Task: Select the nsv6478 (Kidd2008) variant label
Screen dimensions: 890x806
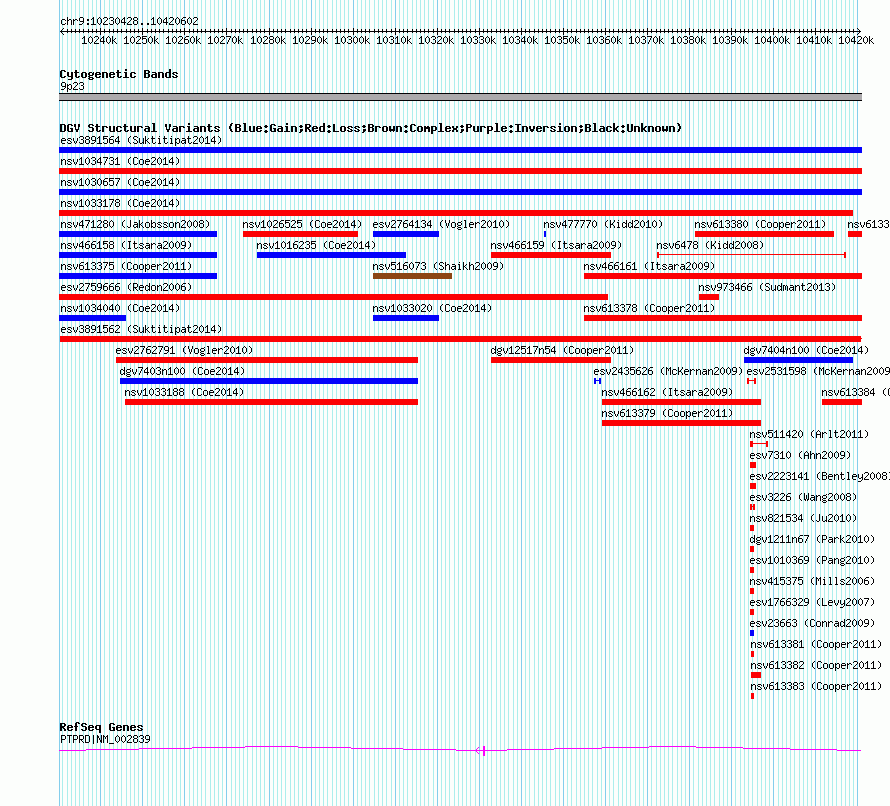Action: (710, 245)
